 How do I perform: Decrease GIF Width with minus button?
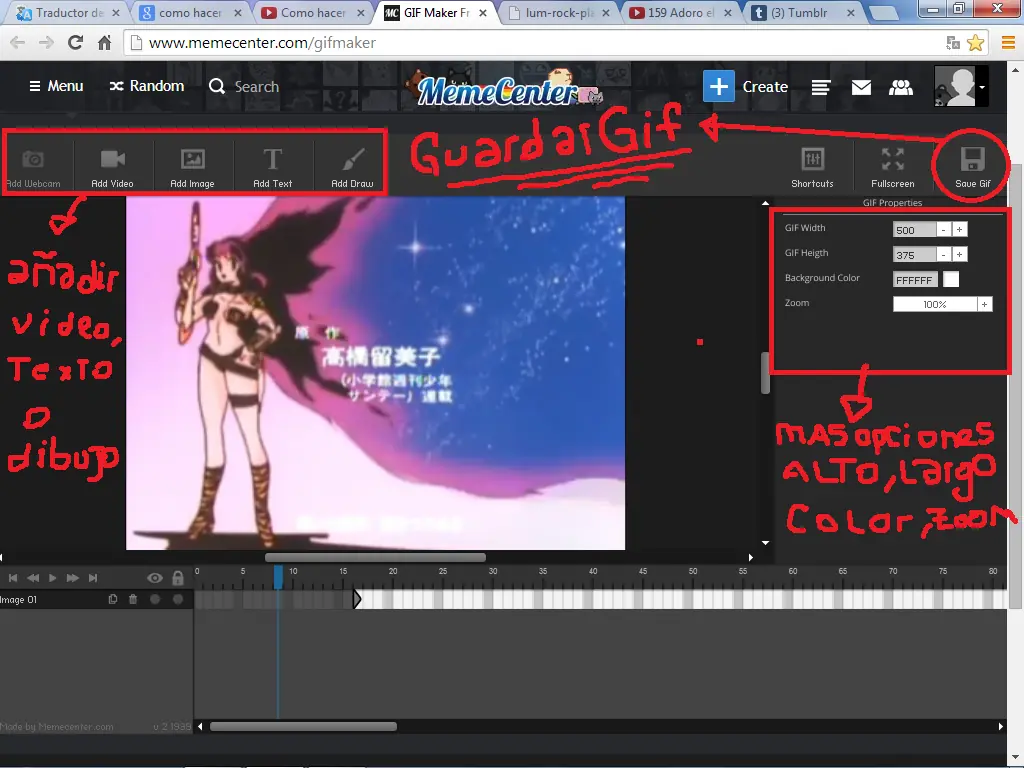(943, 229)
